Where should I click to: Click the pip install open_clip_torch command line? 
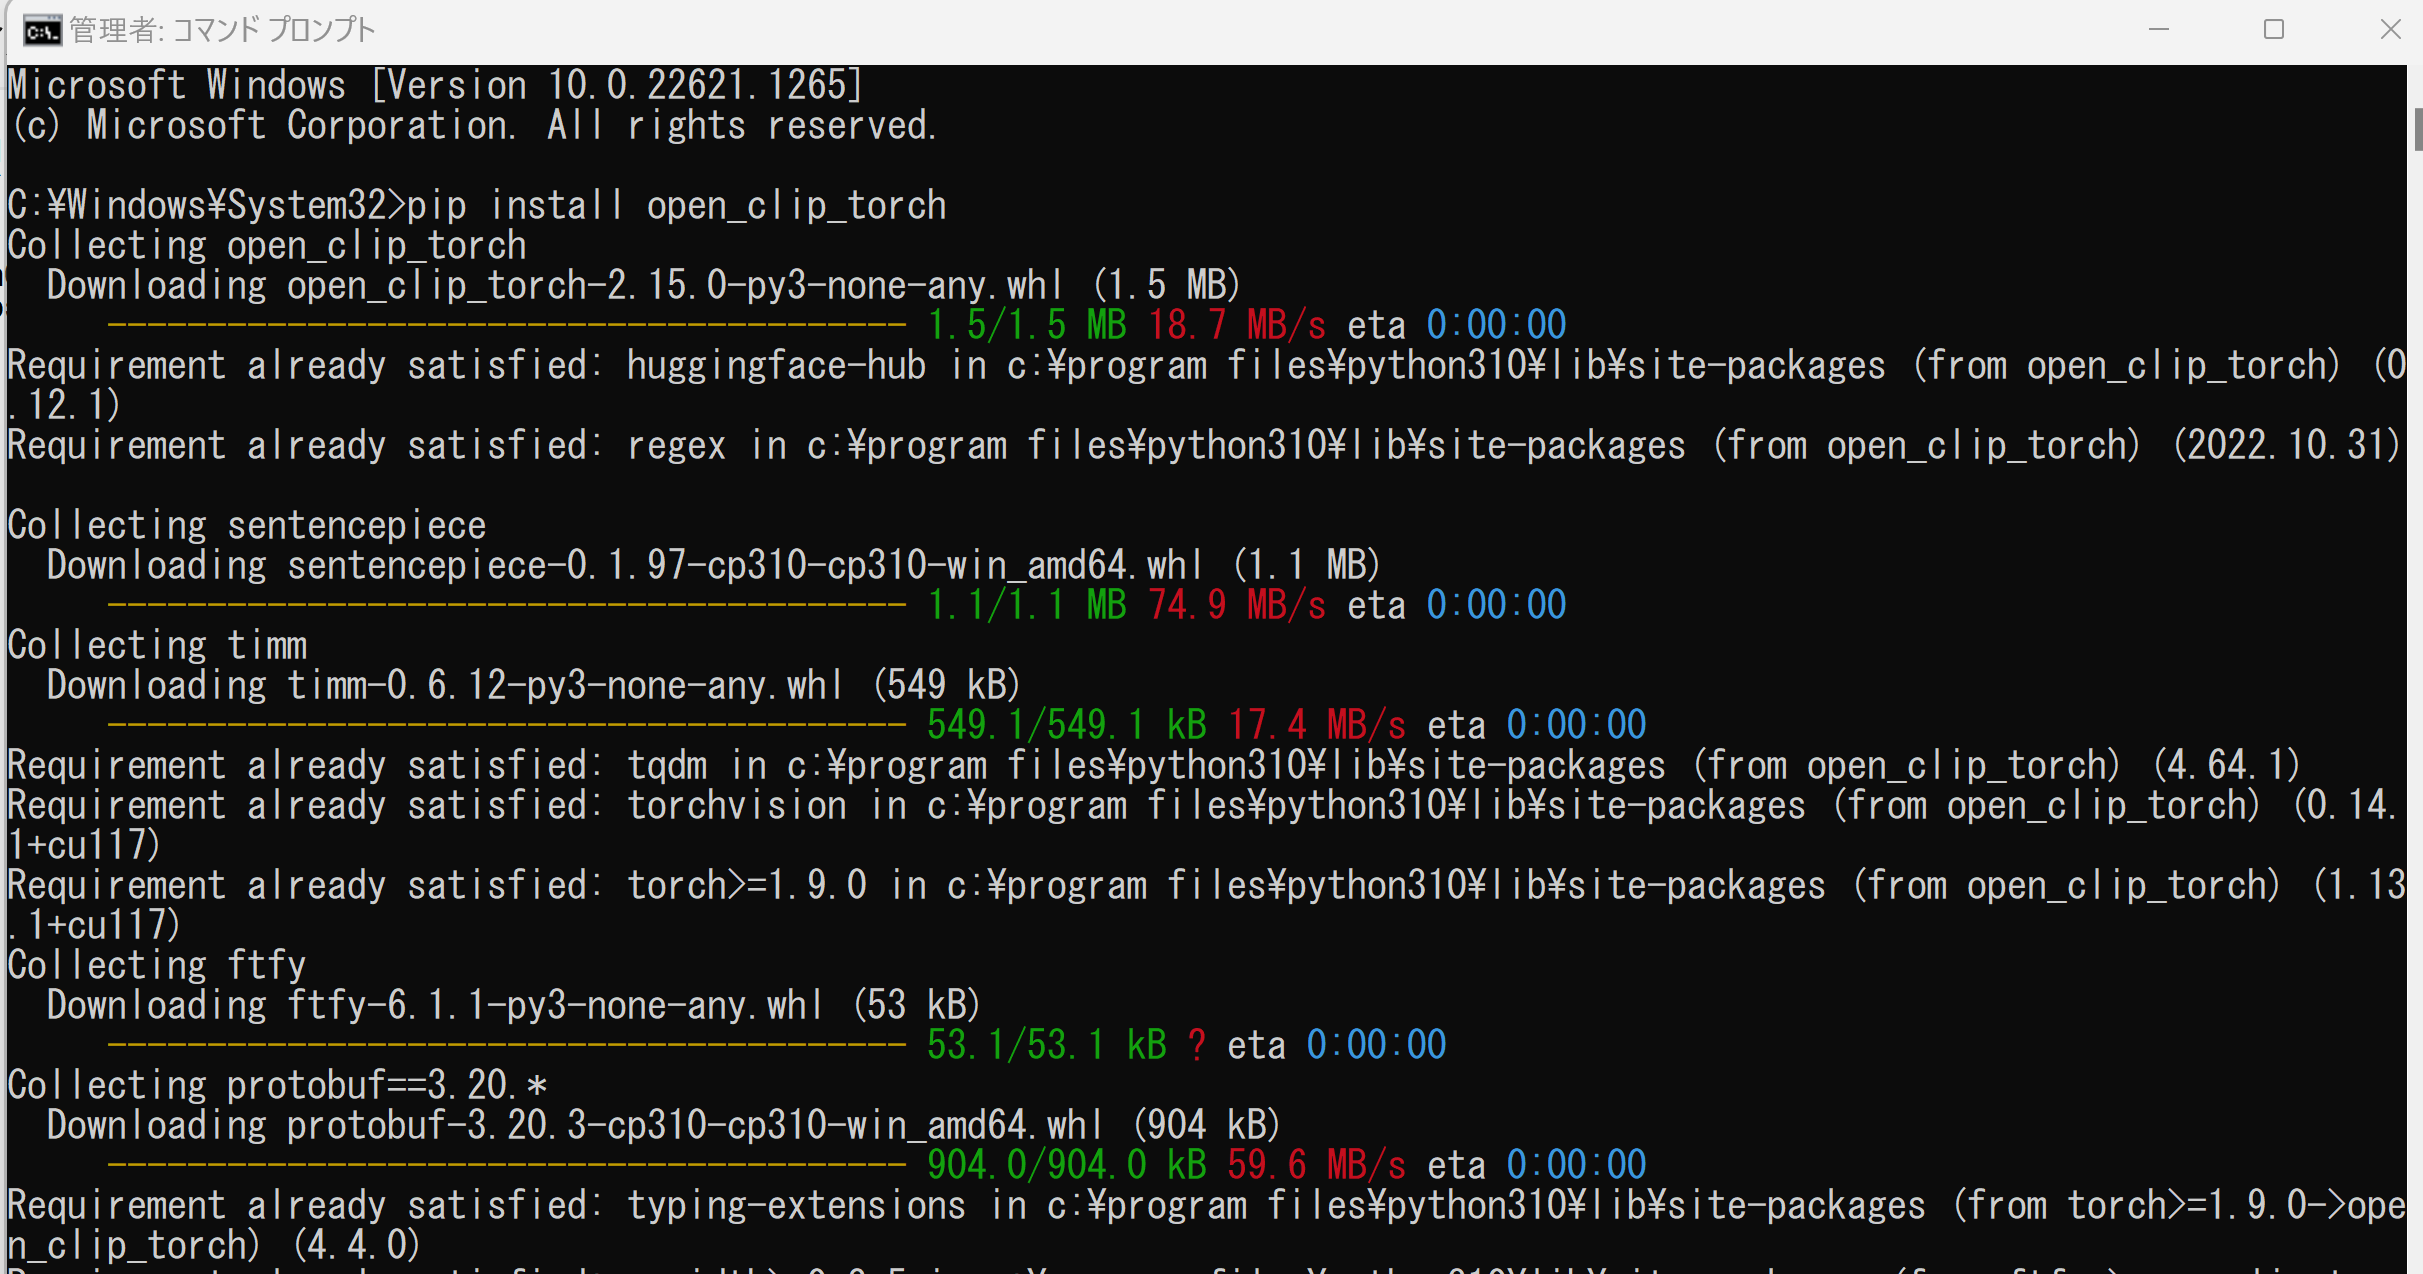tap(477, 205)
